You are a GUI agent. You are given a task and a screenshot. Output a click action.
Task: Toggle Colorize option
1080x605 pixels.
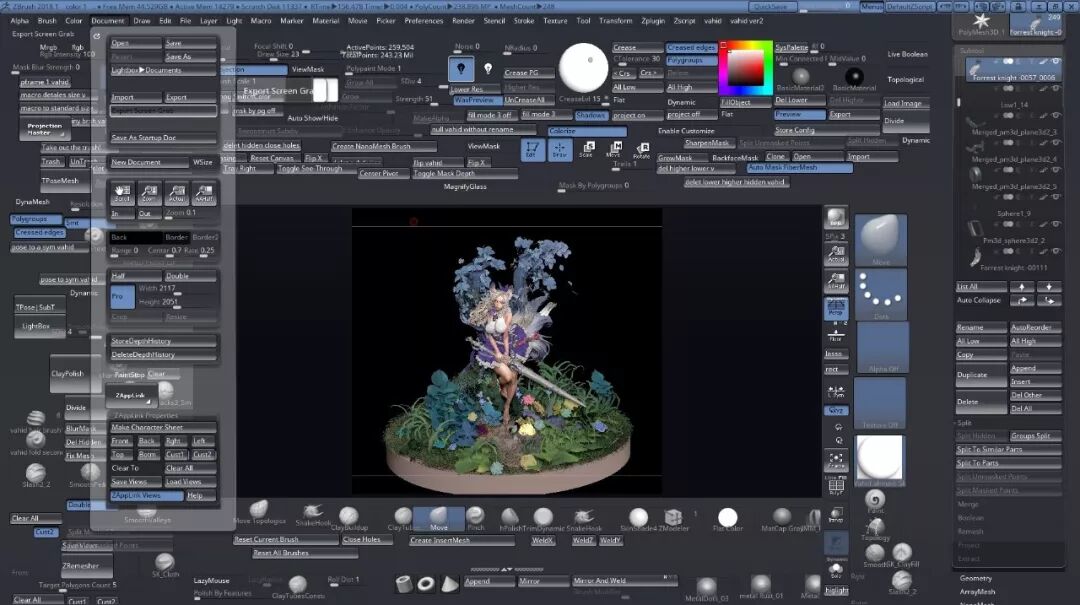tap(587, 131)
